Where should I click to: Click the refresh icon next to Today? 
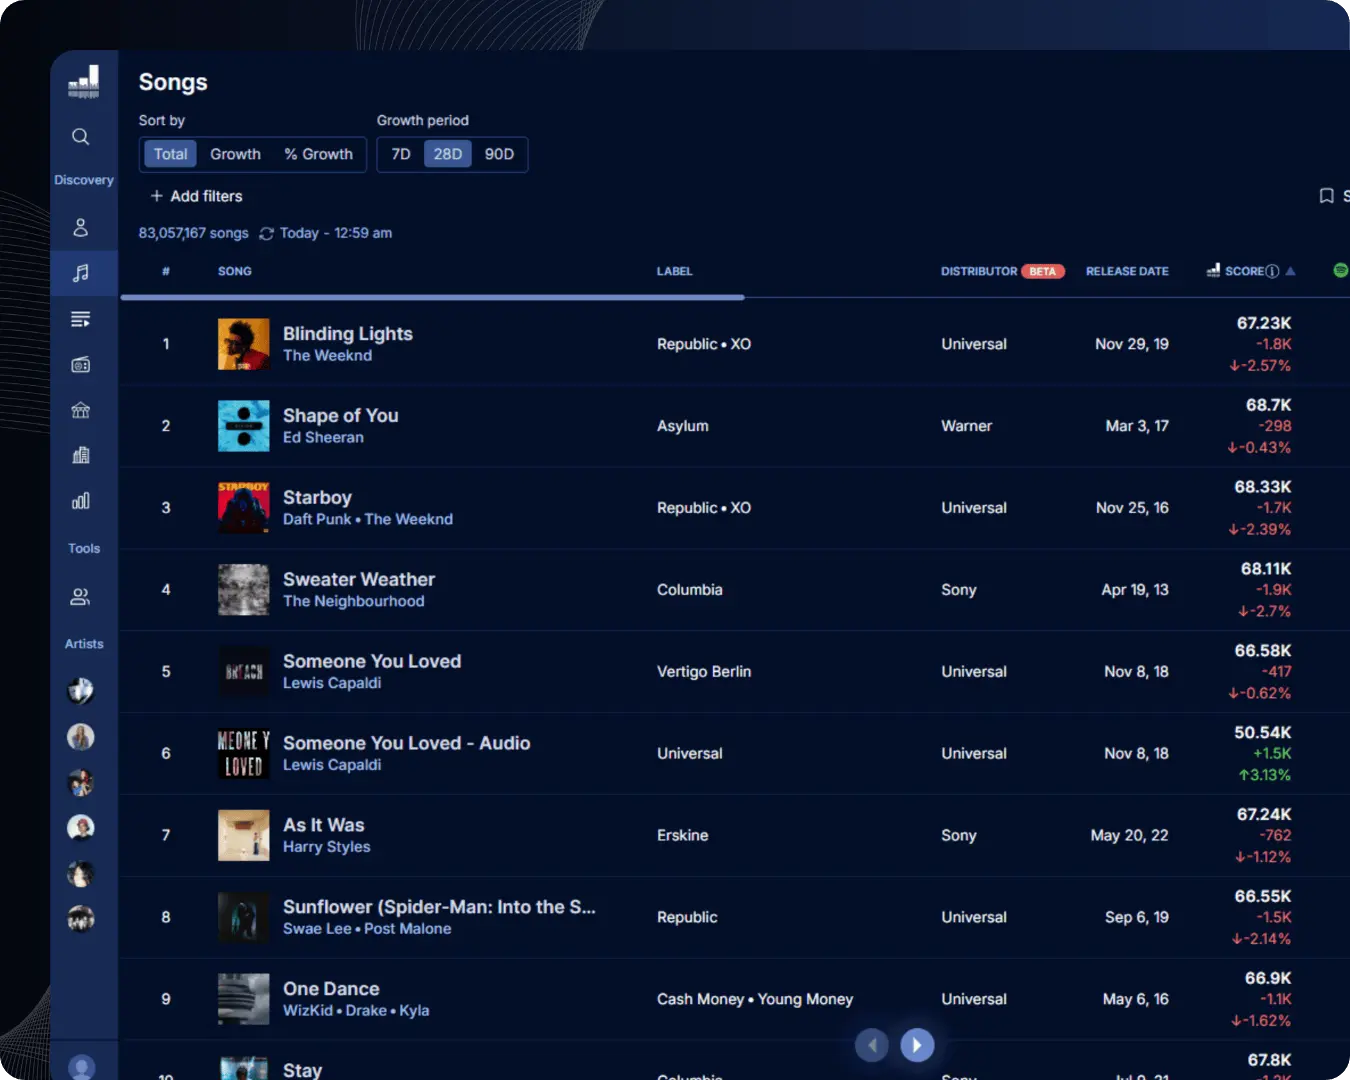pyautogui.click(x=266, y=233)
